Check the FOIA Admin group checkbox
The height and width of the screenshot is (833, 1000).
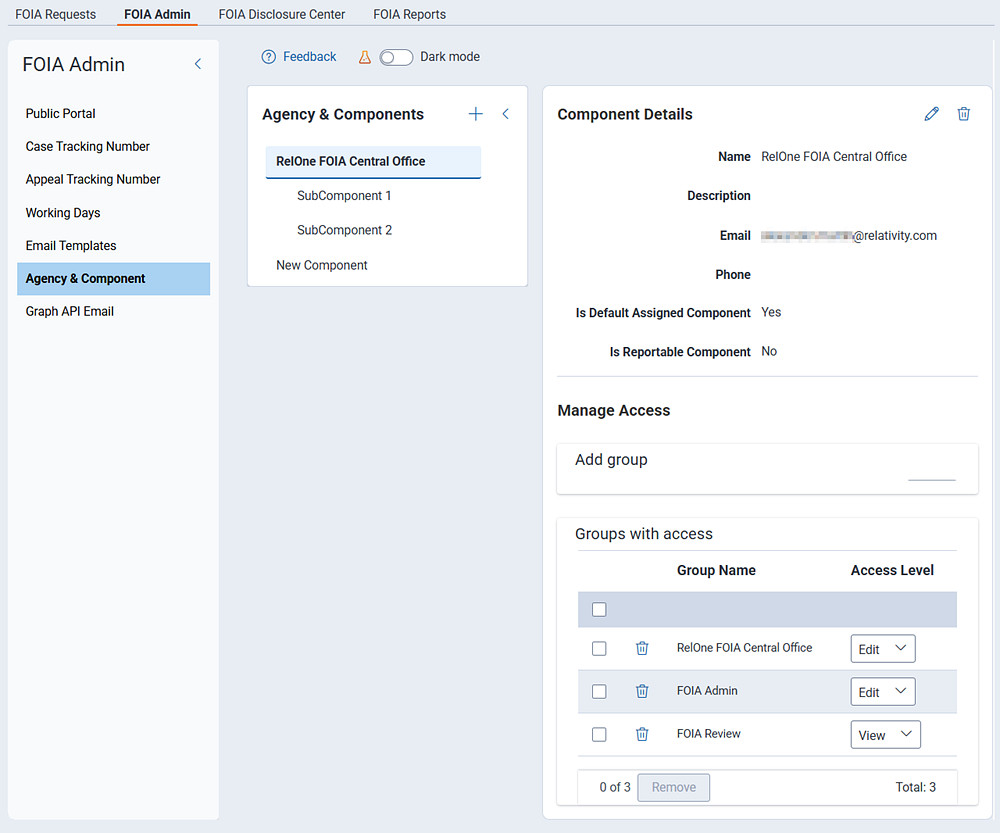(x=599, y=691)
